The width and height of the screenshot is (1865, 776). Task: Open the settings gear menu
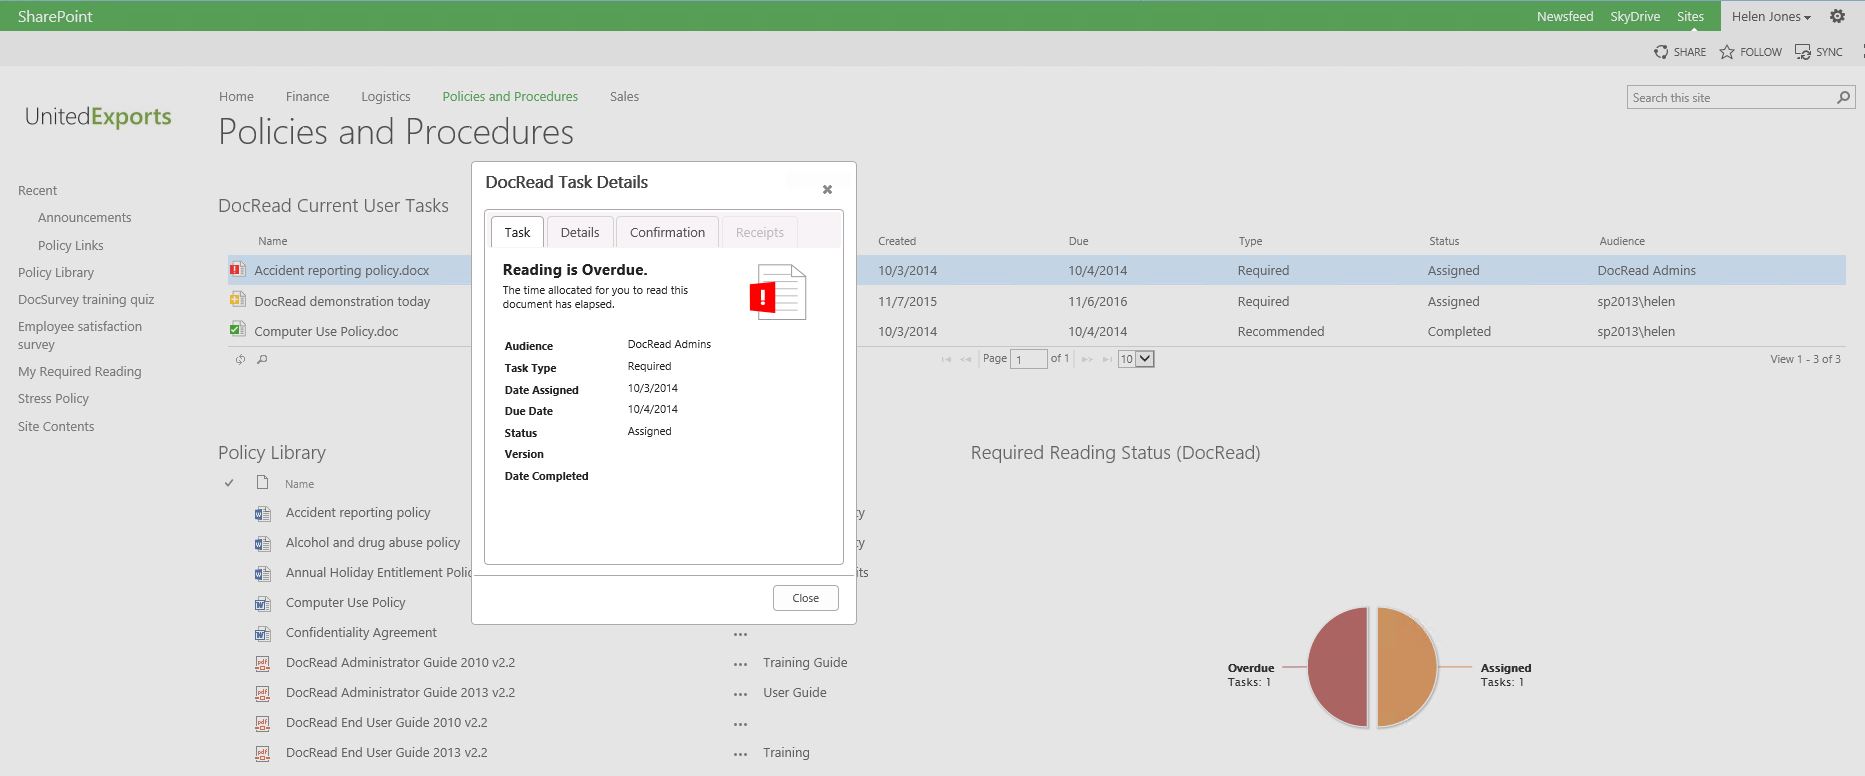pos(1837,16)
